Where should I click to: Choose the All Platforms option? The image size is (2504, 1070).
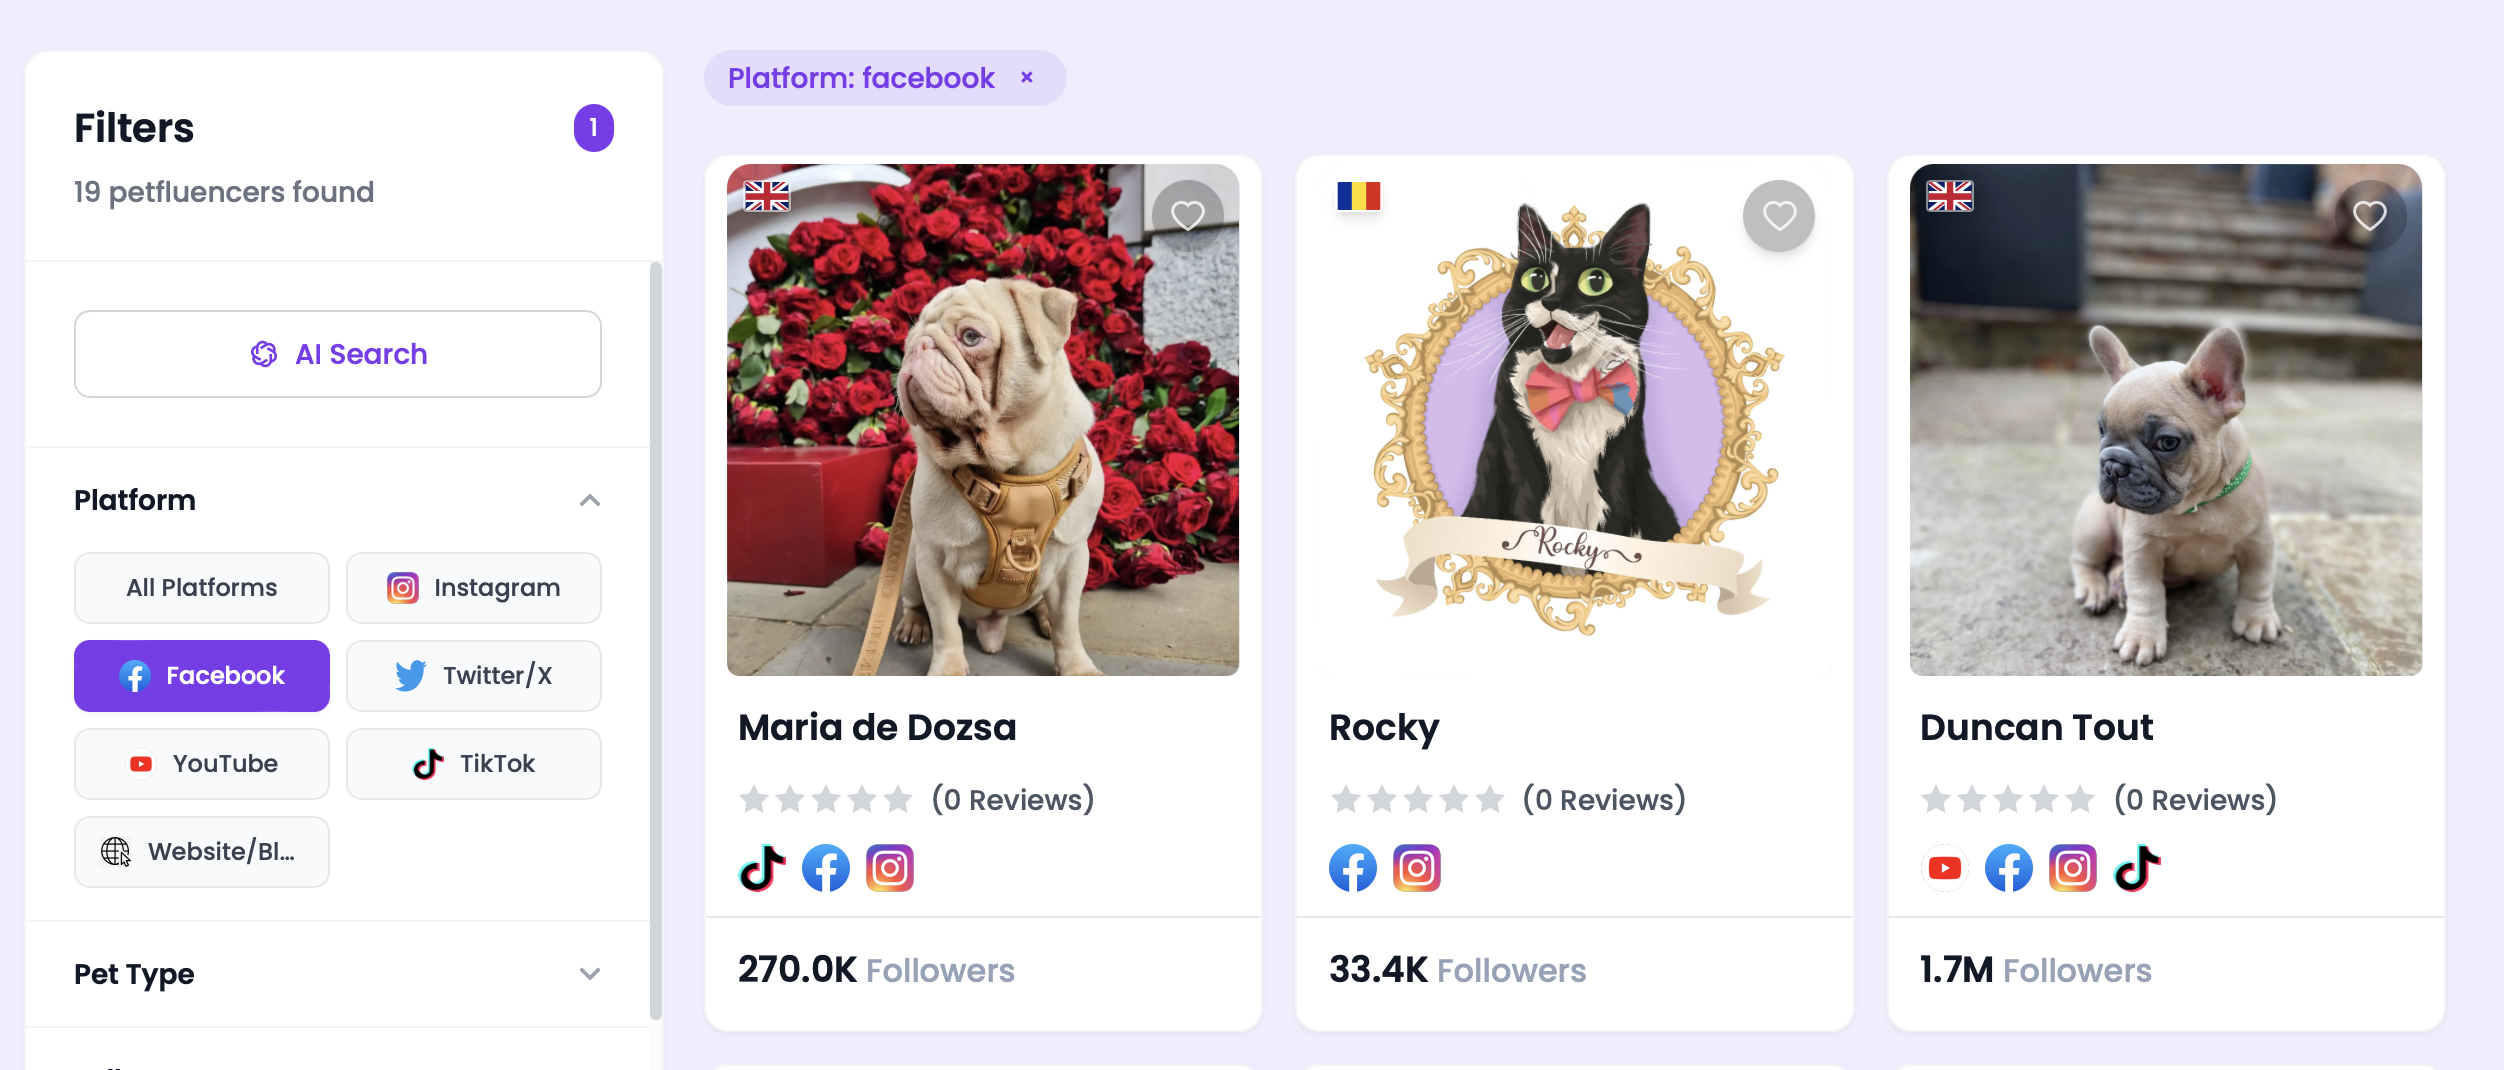(x=202, y=588)
